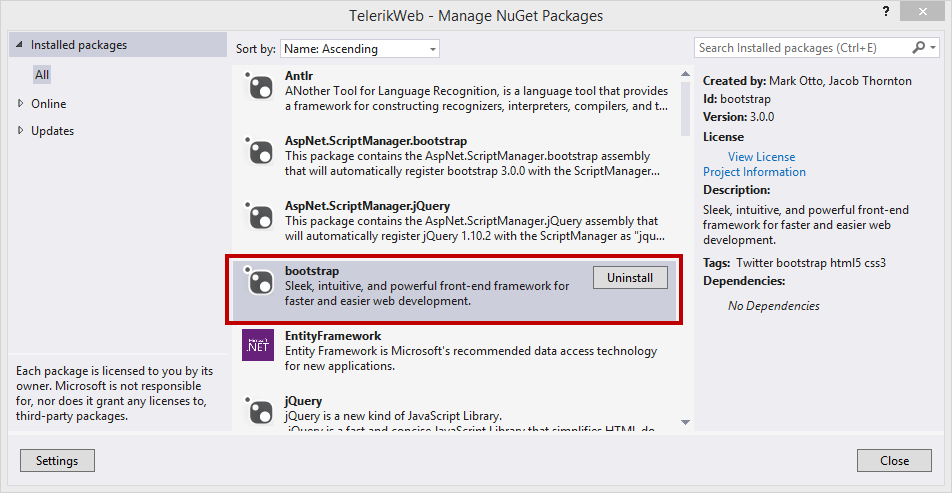This screenshot has height=493, width=952.
Task: Click the Antlr package icon
Action: (257, 86)
